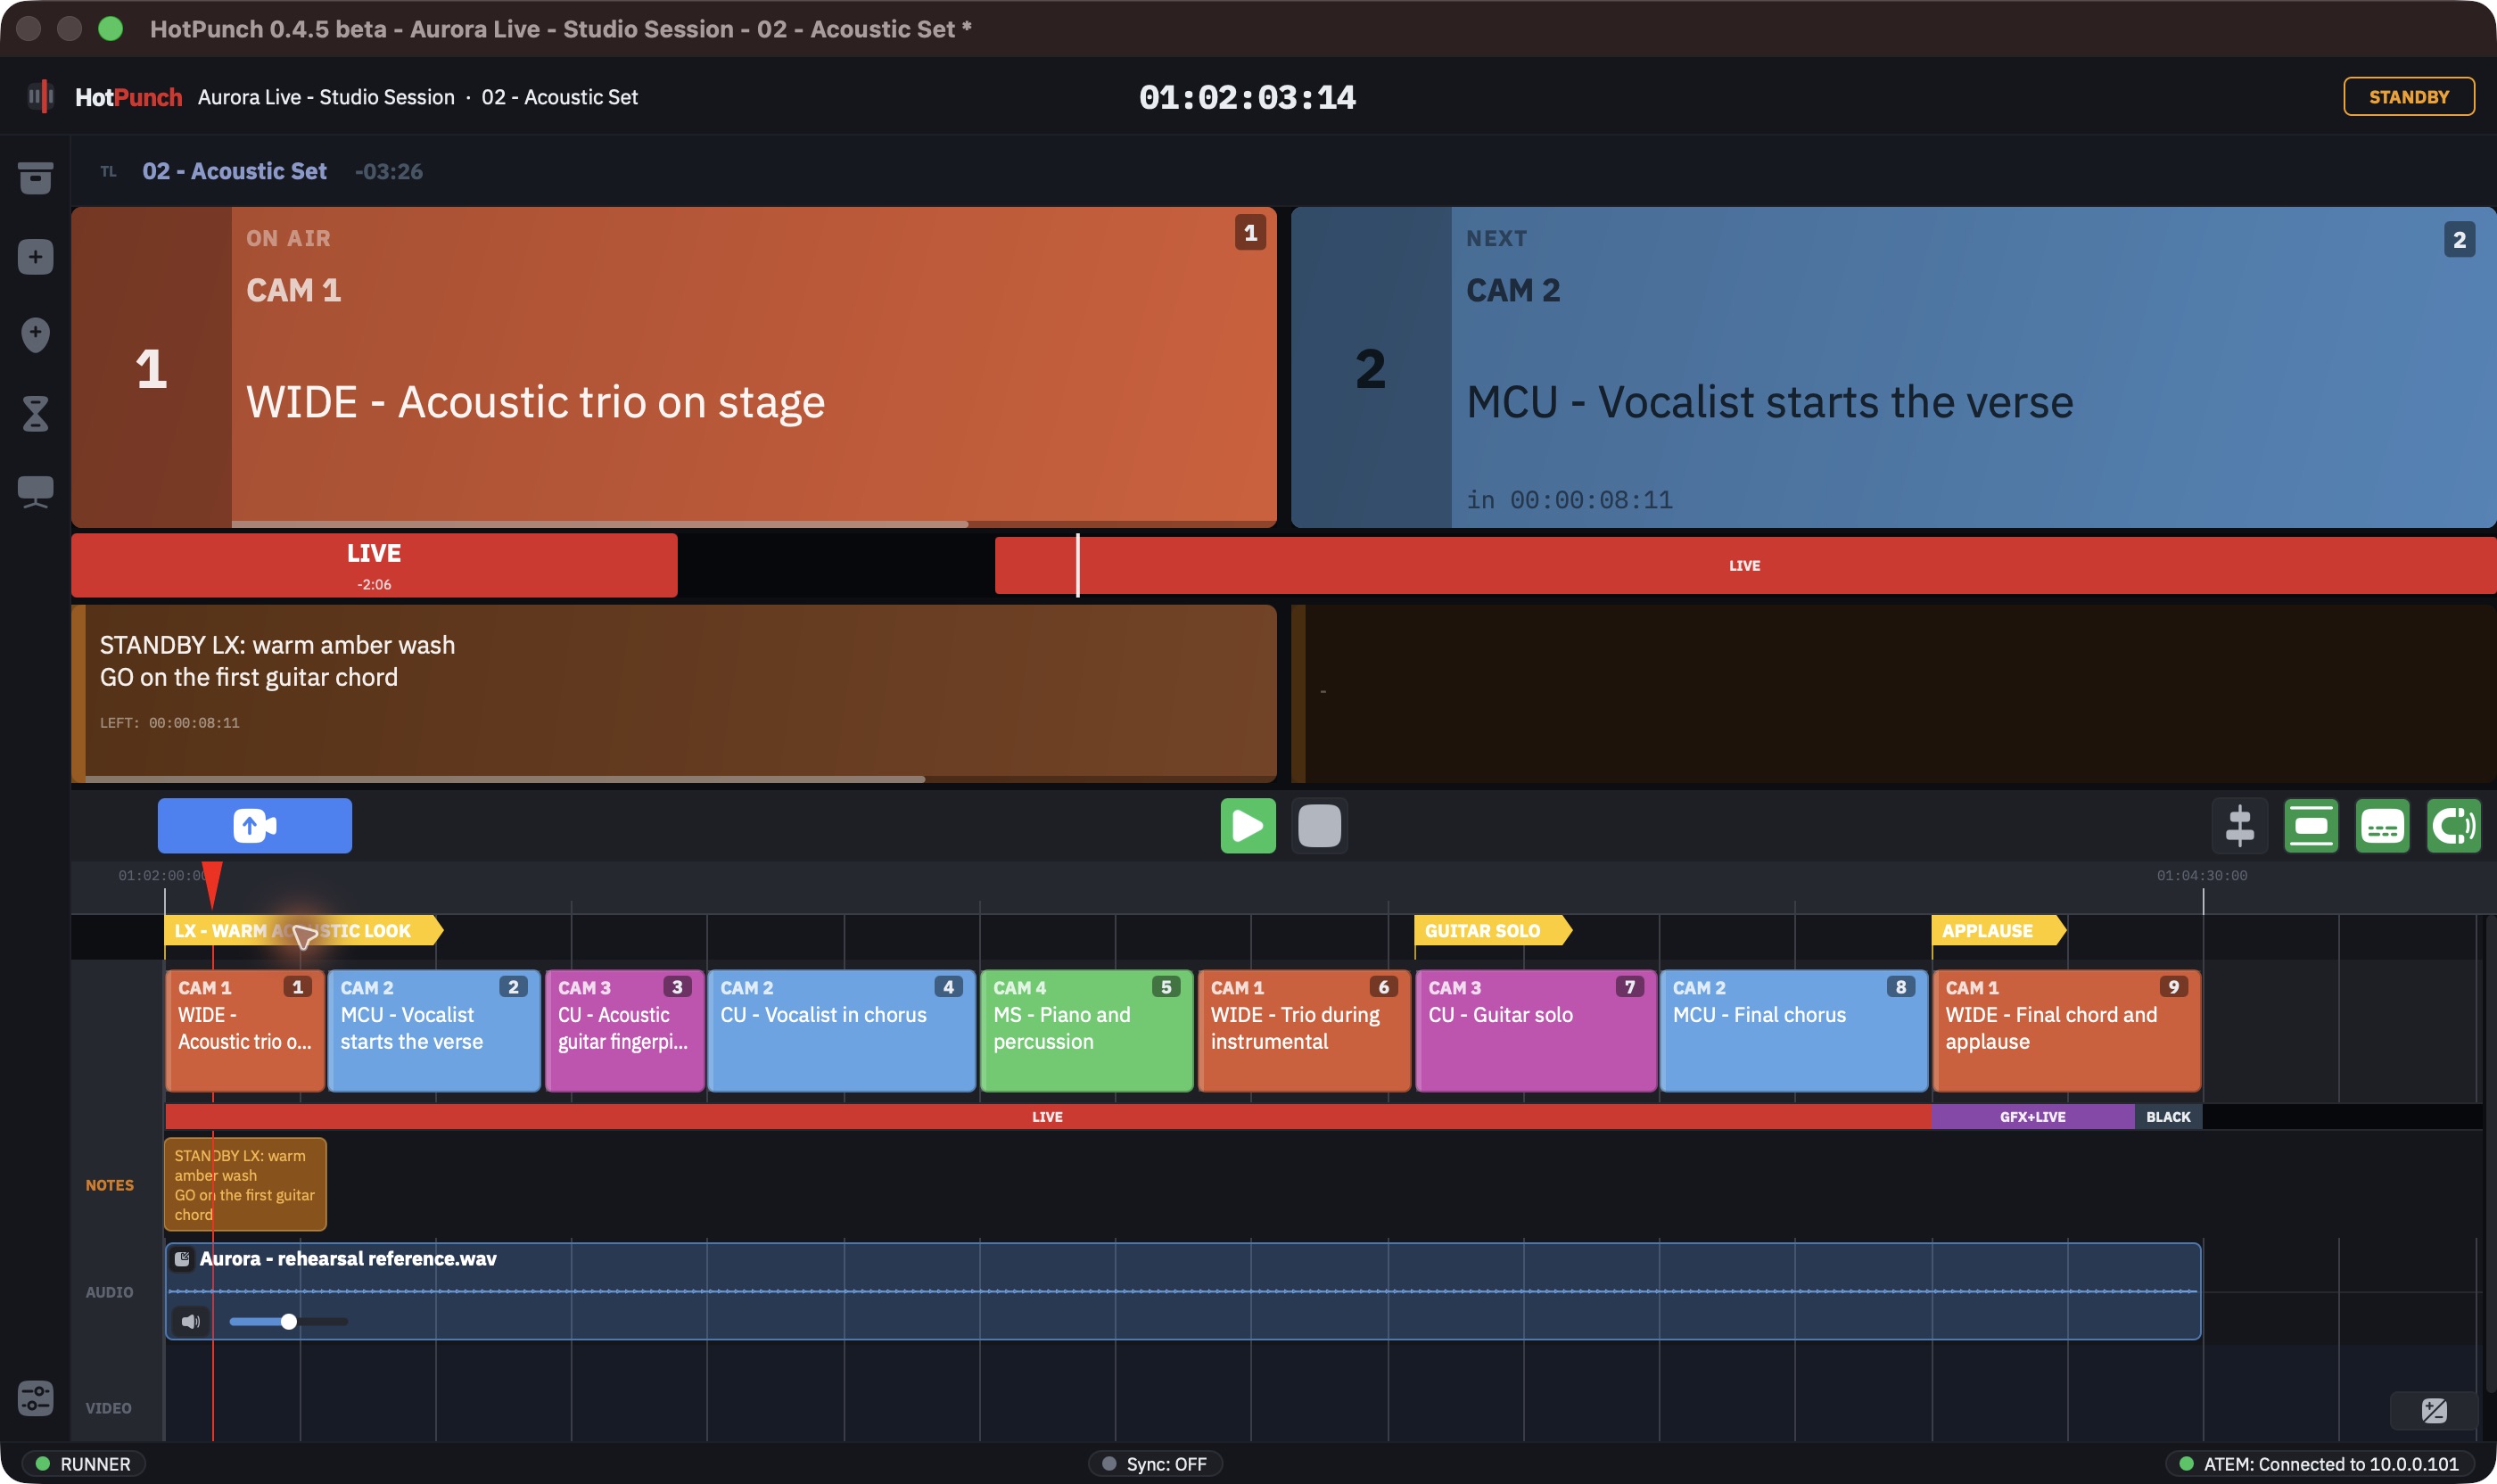Viewport: 2497px width, 1484px height.
Task: Click the GFX+LIVE purple segment
Action: coord(2032,1117)
